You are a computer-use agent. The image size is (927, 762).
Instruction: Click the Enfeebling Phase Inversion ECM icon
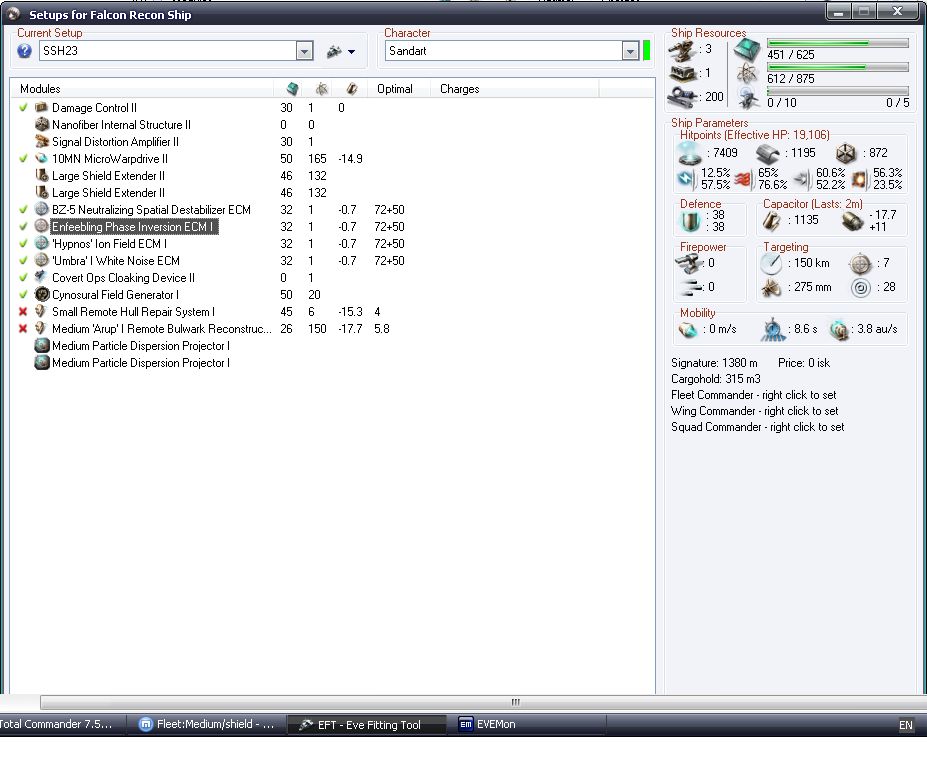click(x=41, y=226)
